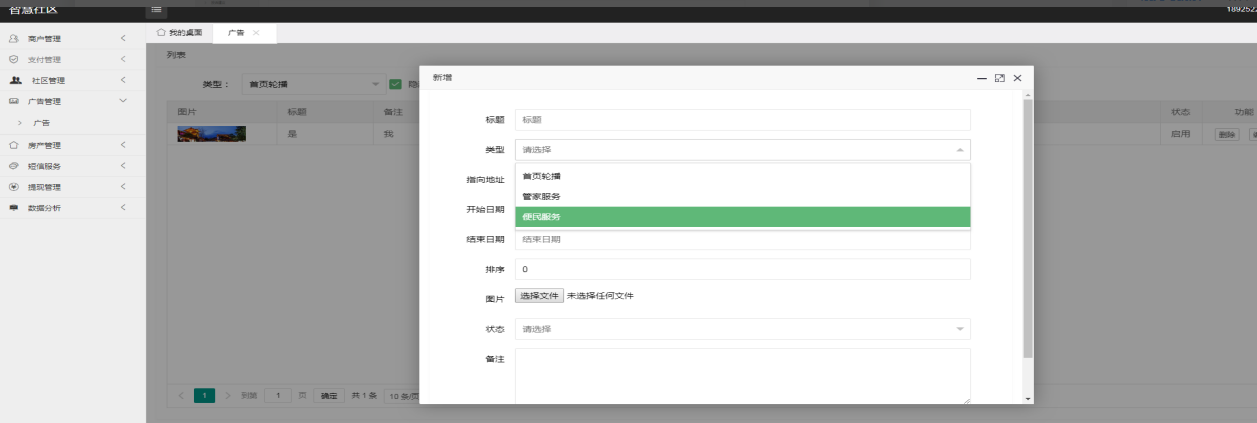Click the 支付管理 shield icon
Screen dimensions: 1257x423
pyautogui.click(x=14, y=60)
